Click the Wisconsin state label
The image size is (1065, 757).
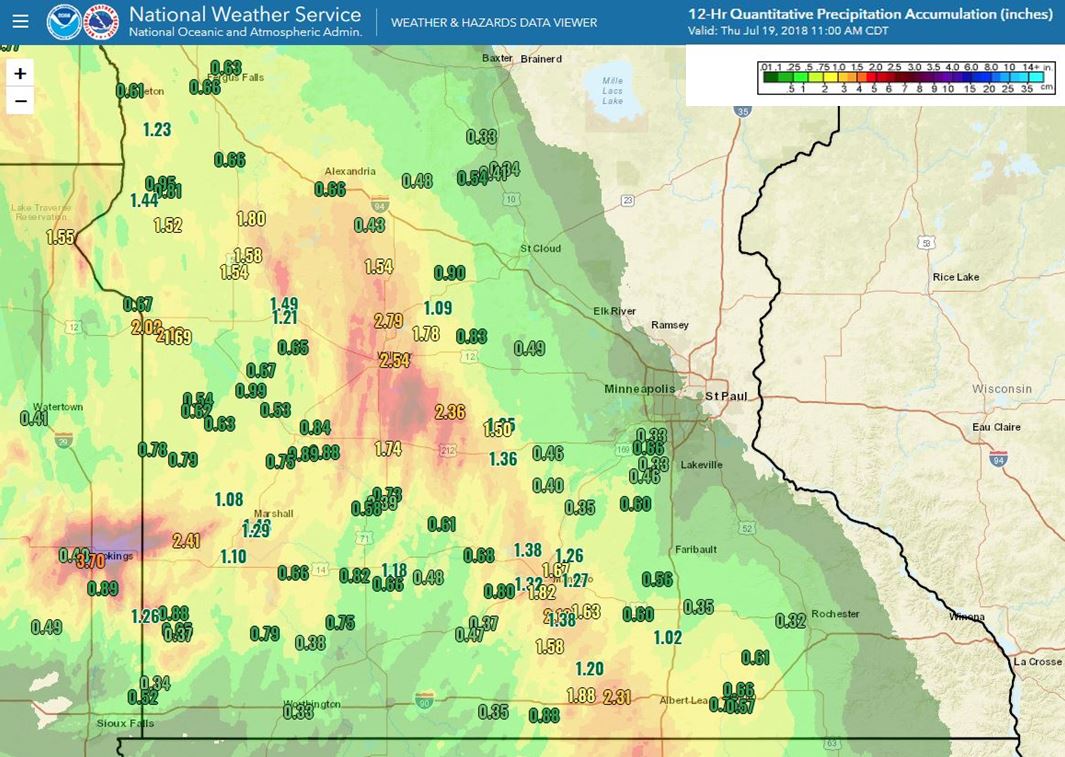pyautogui.click(x=1002, y=389)
